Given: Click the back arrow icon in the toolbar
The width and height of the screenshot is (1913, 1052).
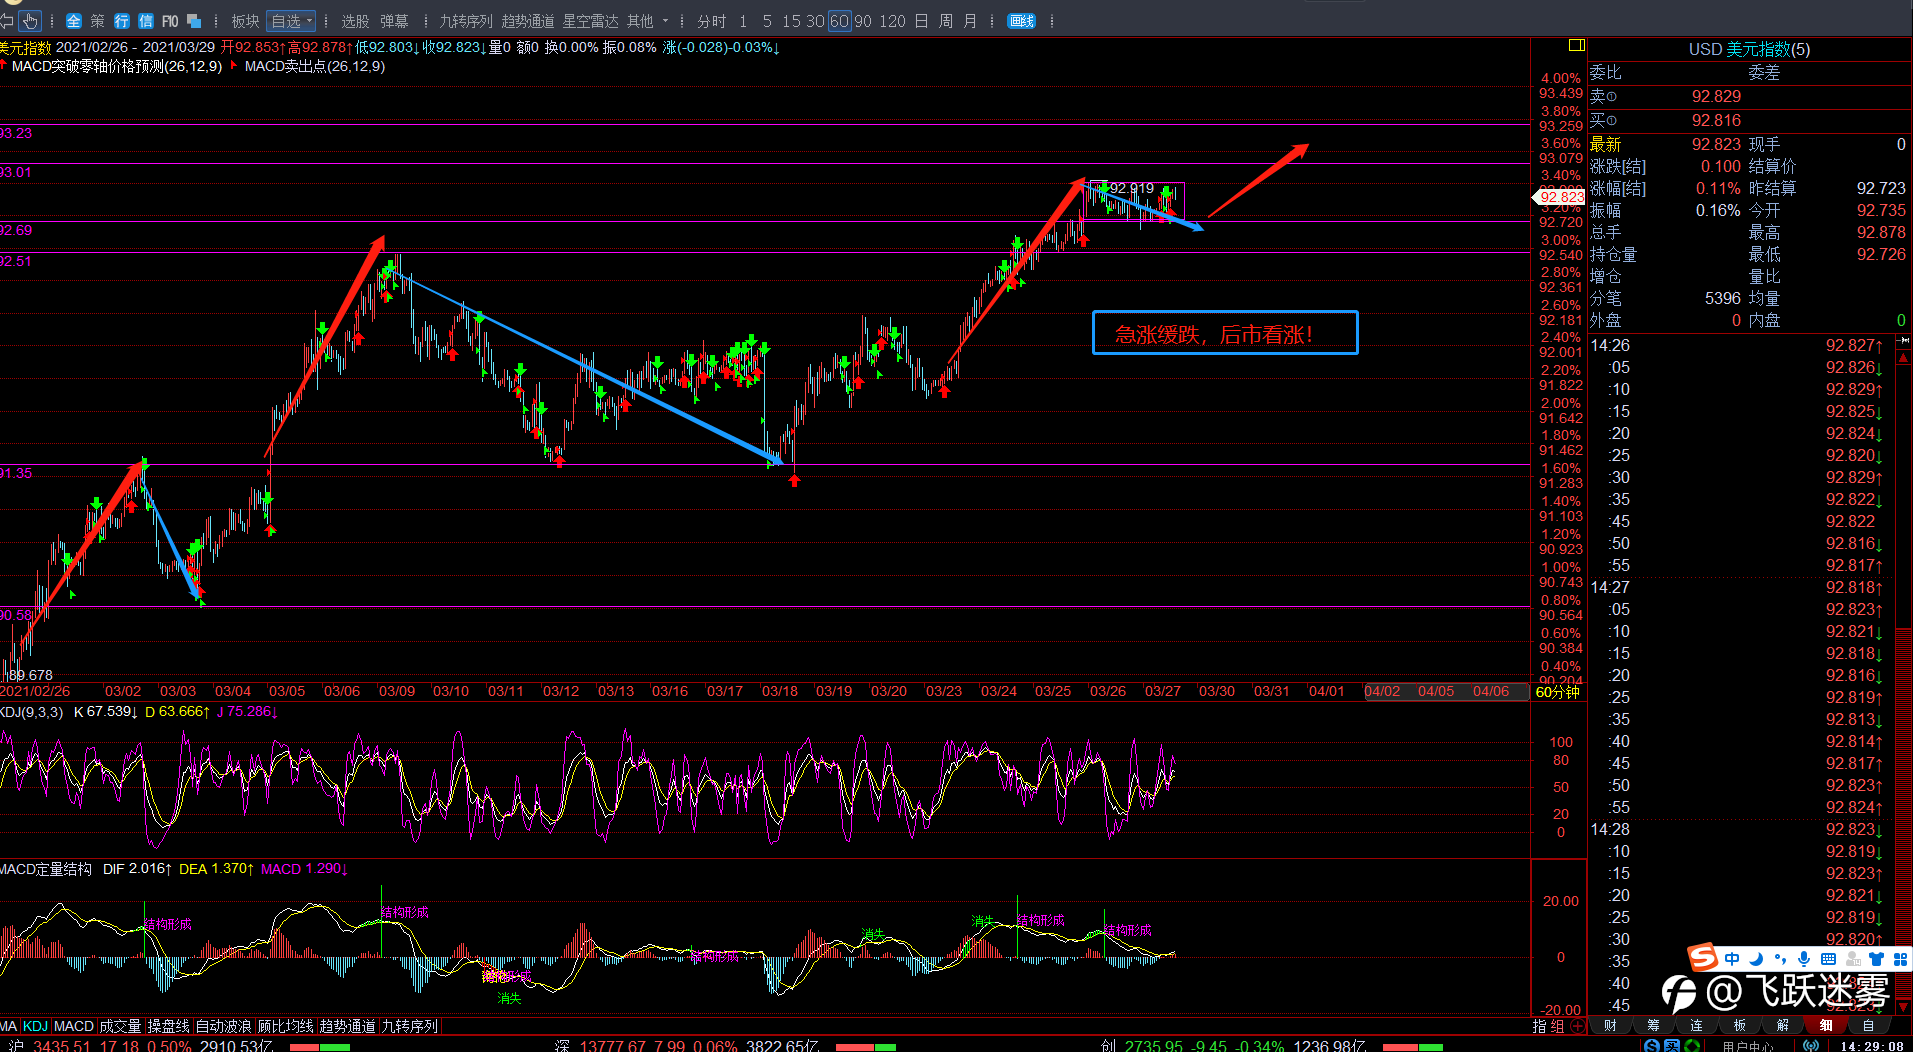Looking at the screenshot, I should tap(5, 20).
